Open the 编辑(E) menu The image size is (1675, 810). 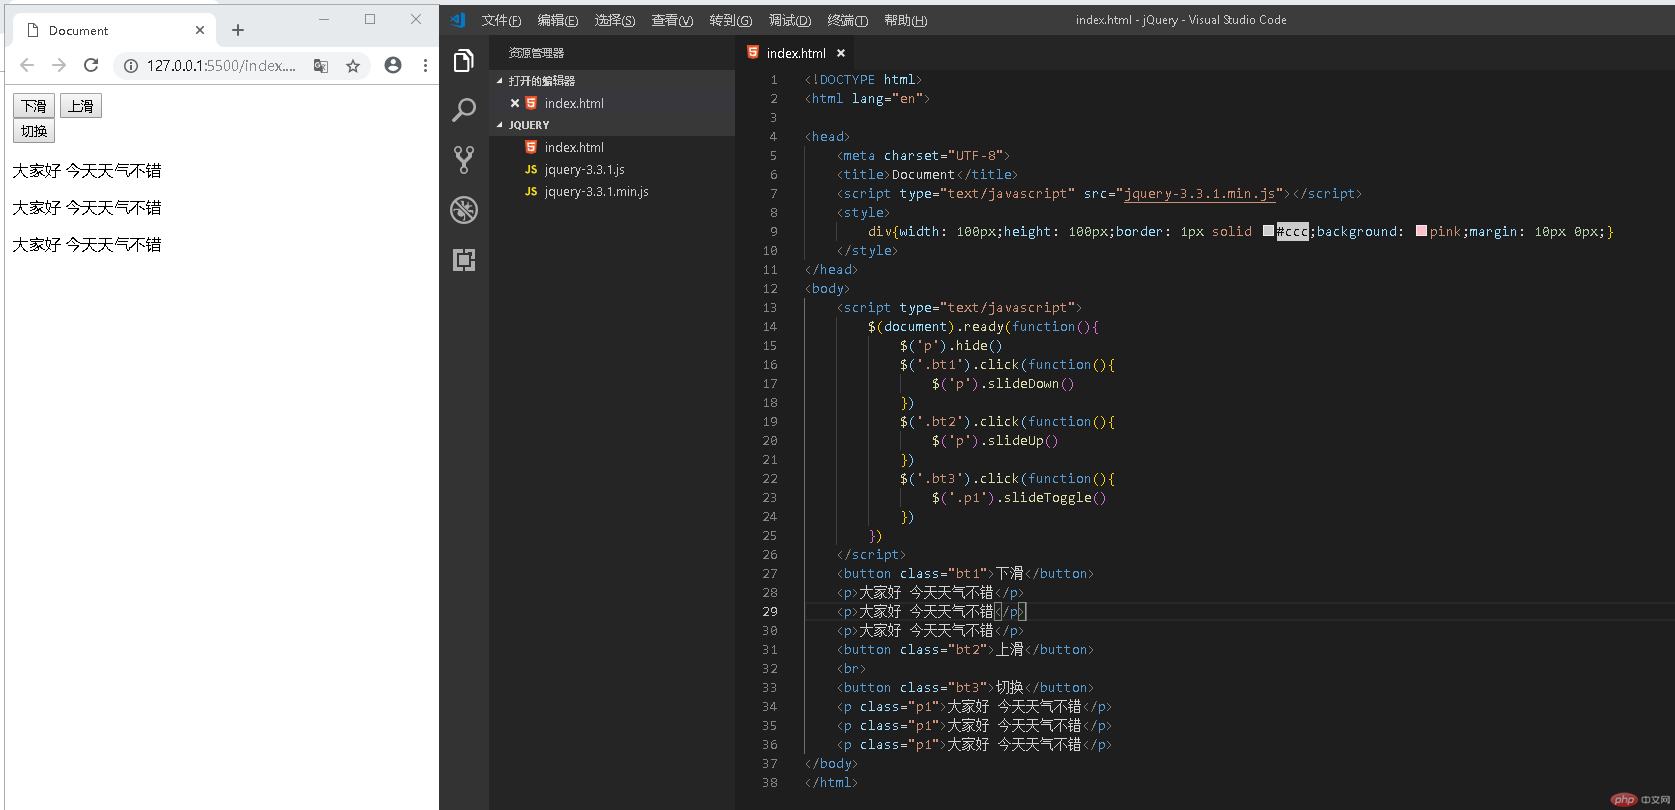(557, 20)
